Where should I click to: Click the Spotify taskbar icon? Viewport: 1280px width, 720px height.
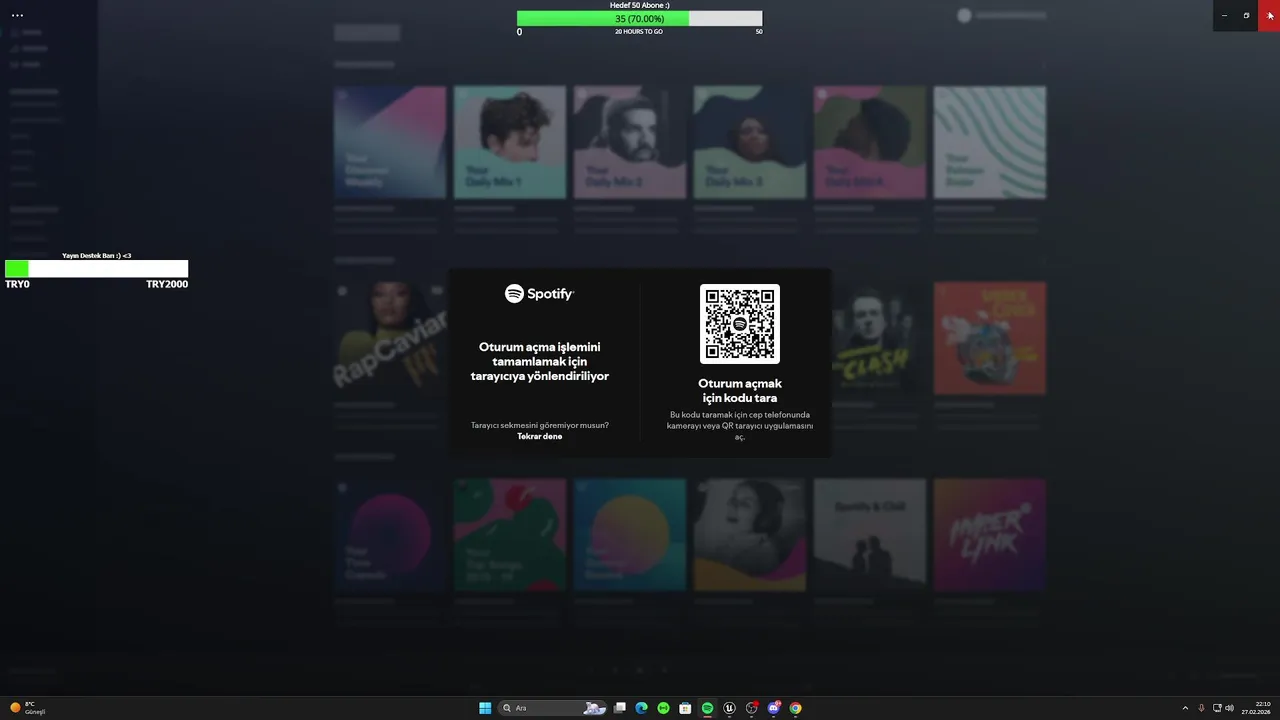coord(707,708)
